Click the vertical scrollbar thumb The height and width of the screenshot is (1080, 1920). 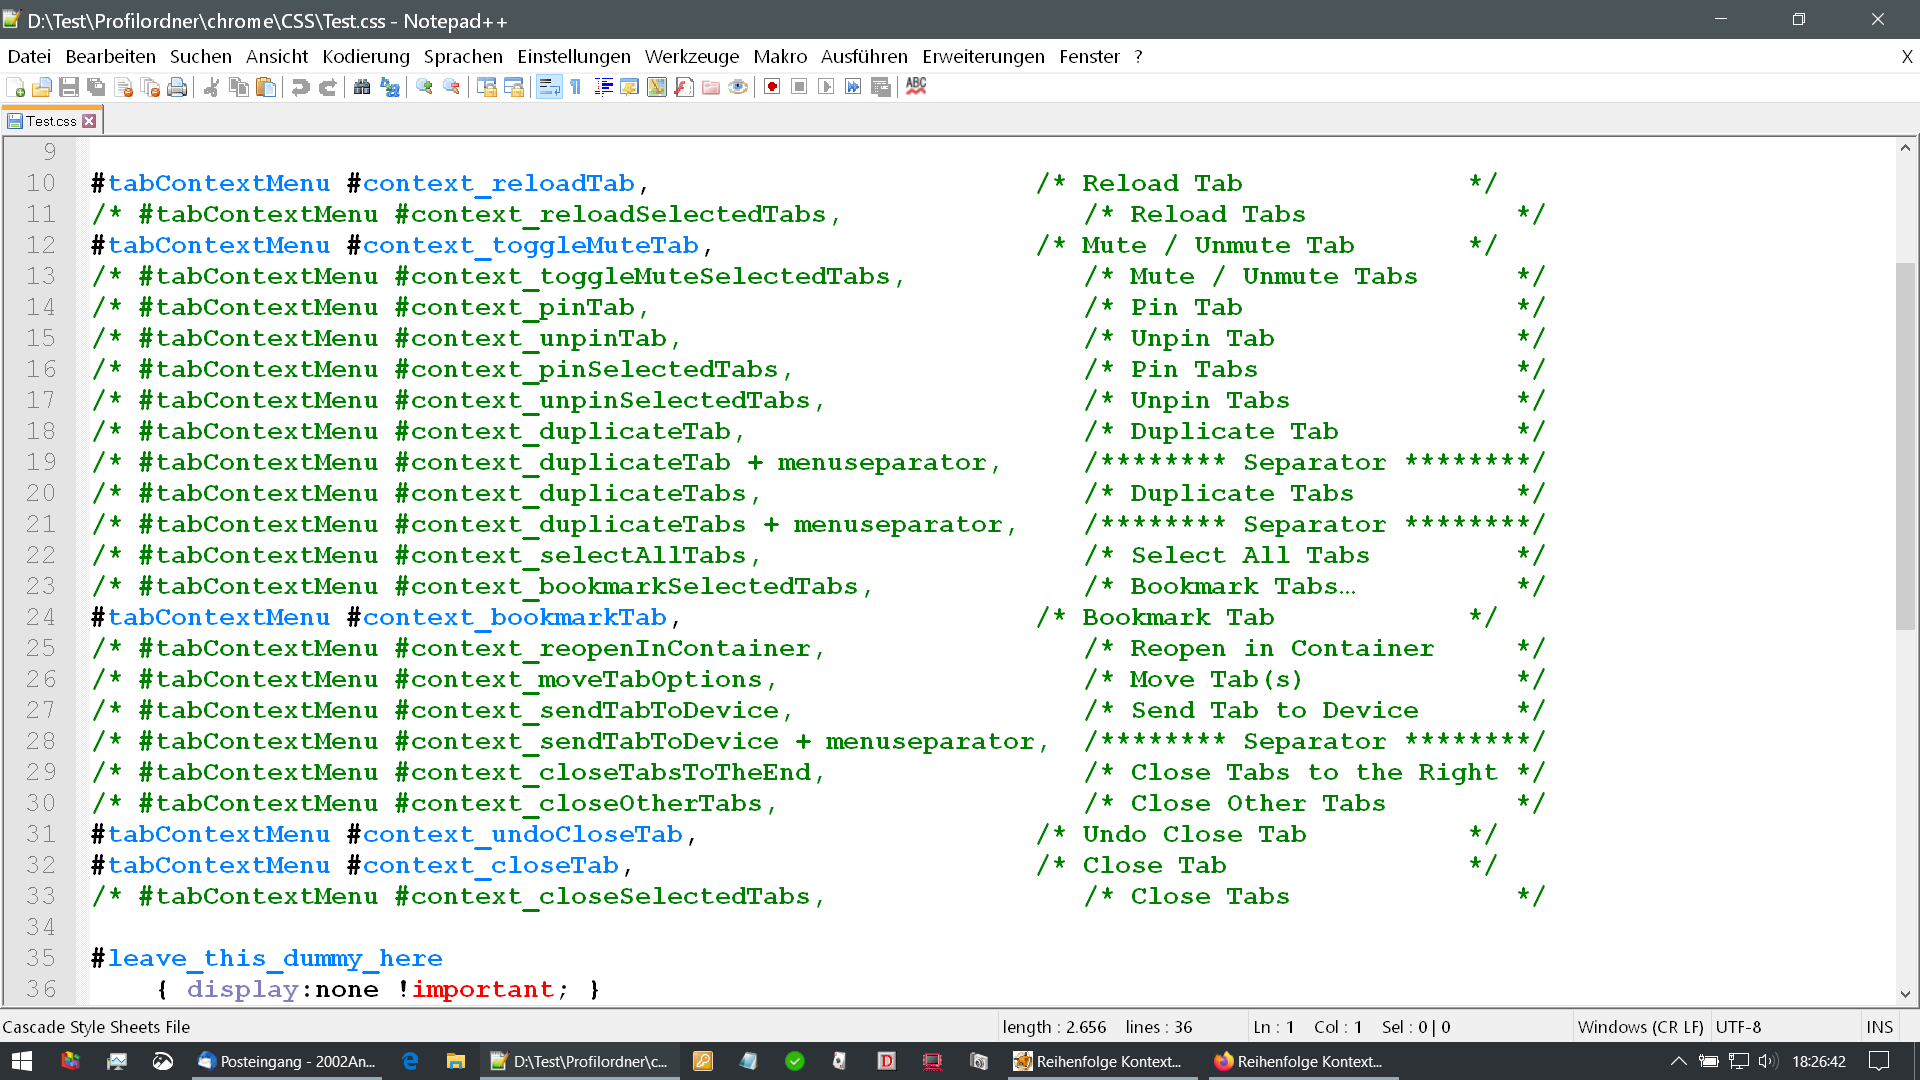[x=1905, y=445]
